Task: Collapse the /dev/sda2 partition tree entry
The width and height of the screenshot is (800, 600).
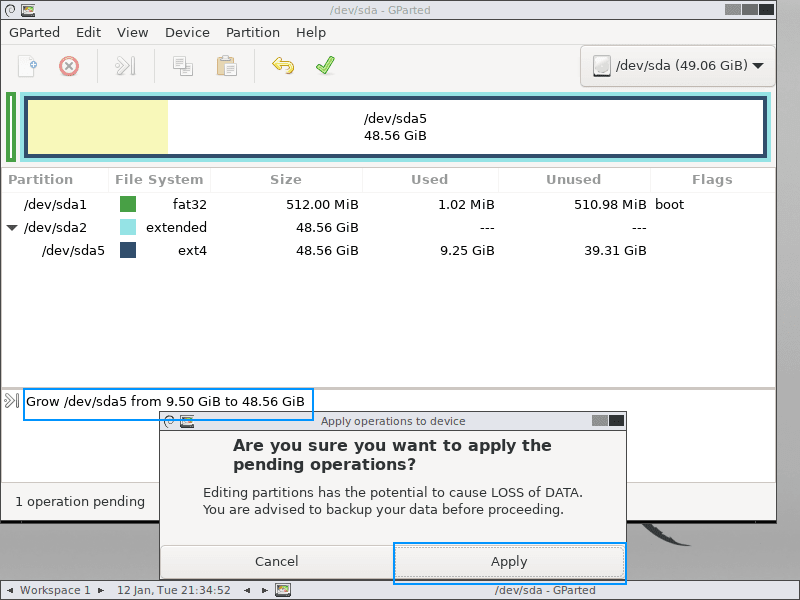Action: tap(10, 227)
